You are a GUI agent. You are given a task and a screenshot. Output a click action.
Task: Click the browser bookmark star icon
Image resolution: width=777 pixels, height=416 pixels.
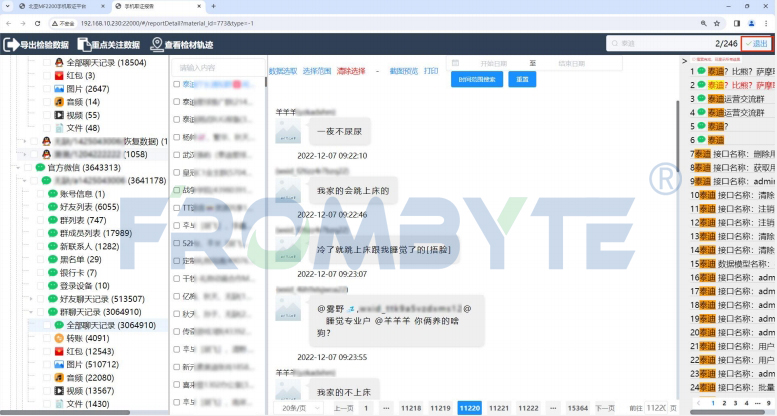[717, 23]
